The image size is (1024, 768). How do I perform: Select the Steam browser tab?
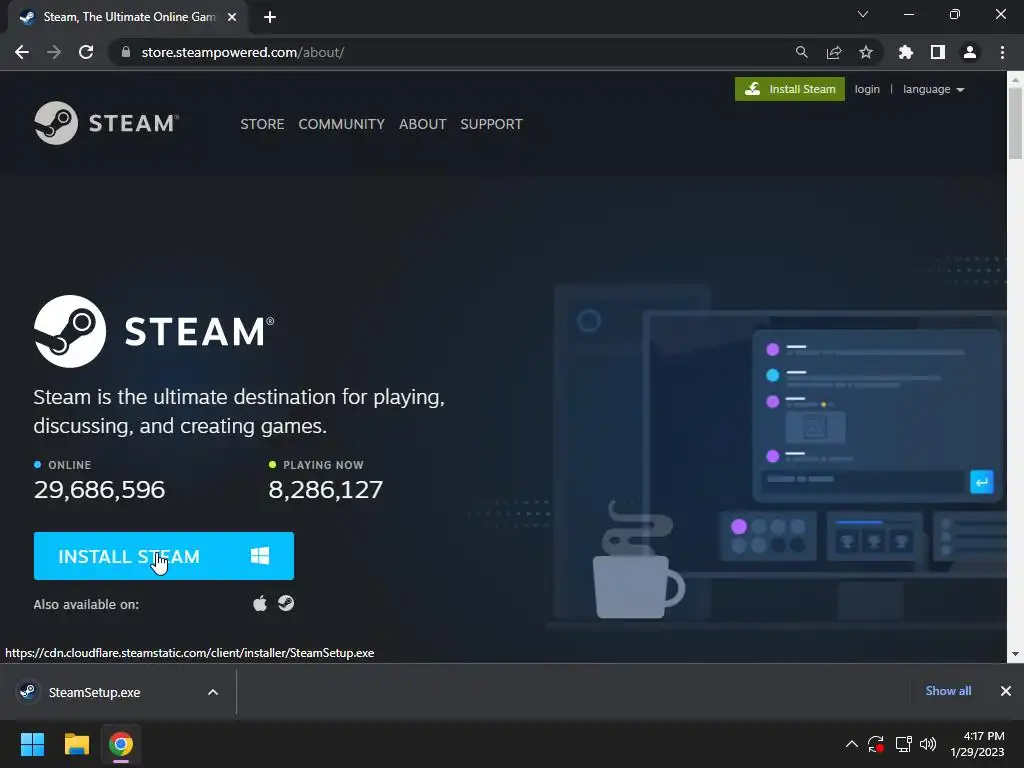pyautogui.click(x=128, y=17)
